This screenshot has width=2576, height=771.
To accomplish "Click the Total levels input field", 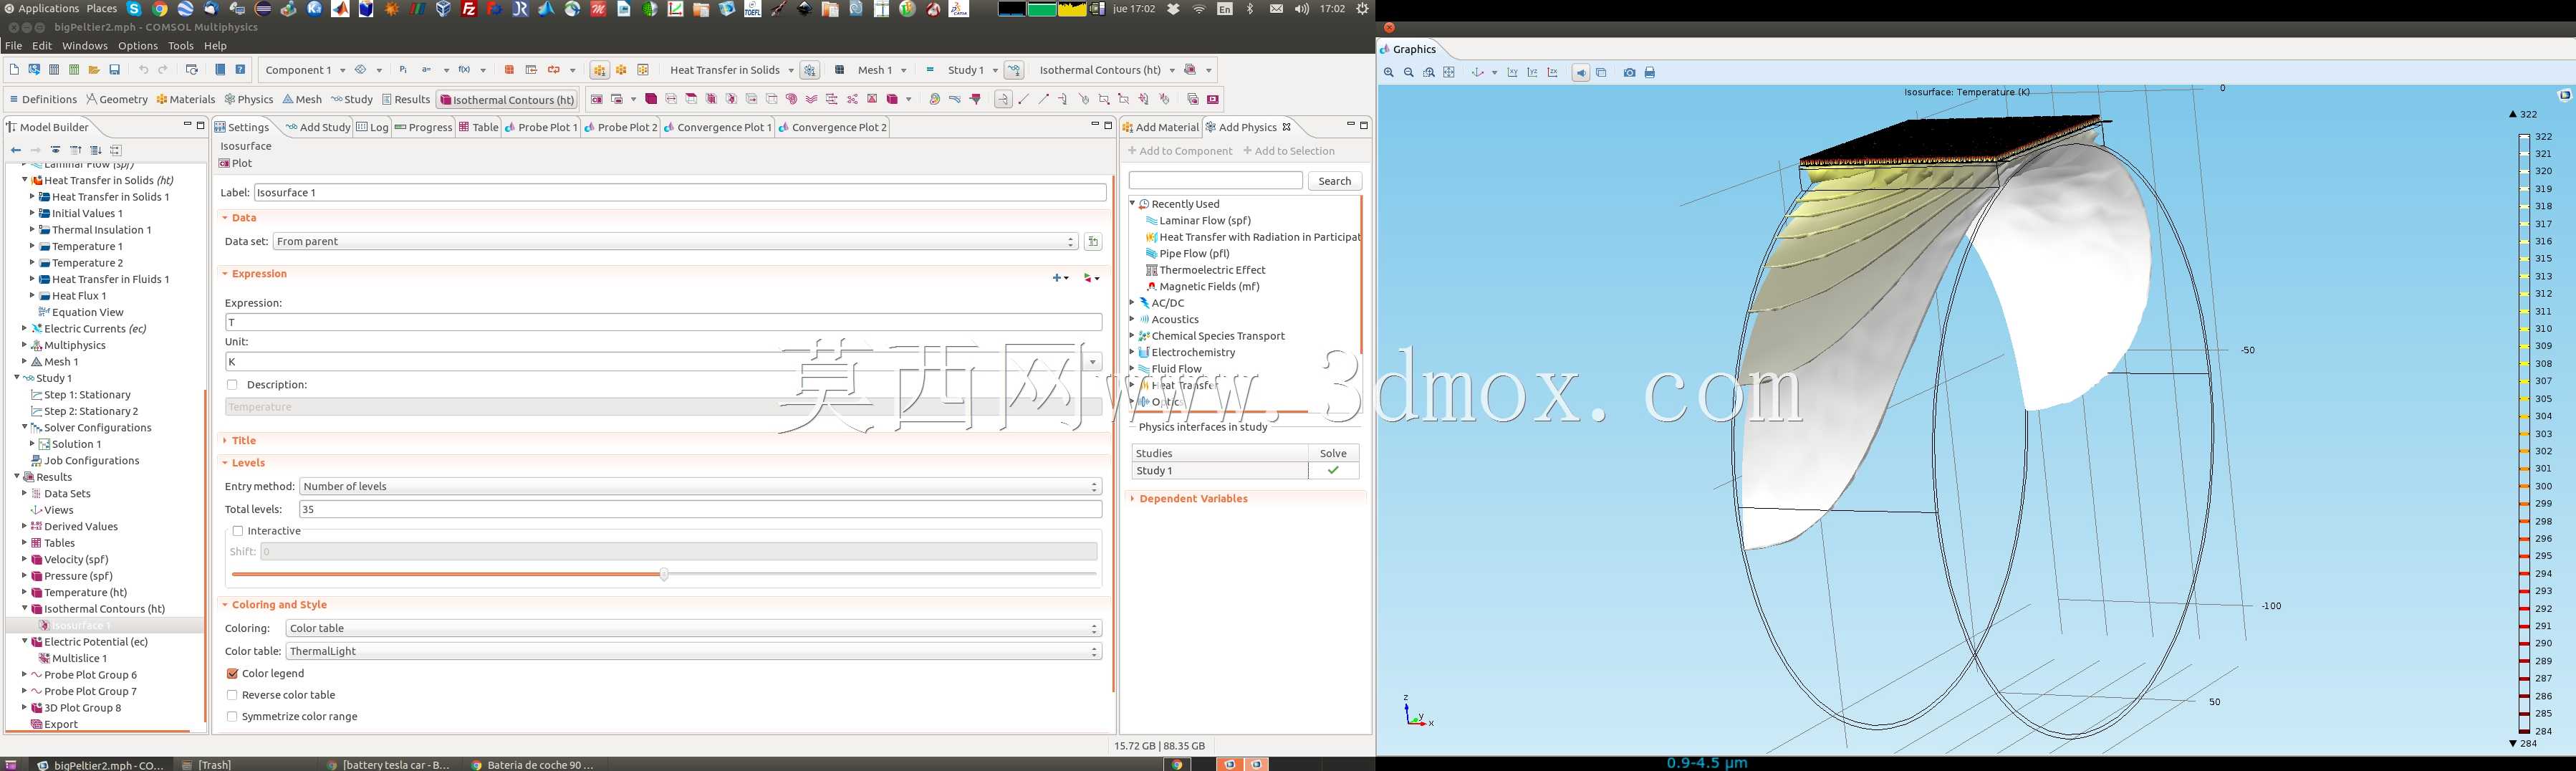I will point(700,510).
